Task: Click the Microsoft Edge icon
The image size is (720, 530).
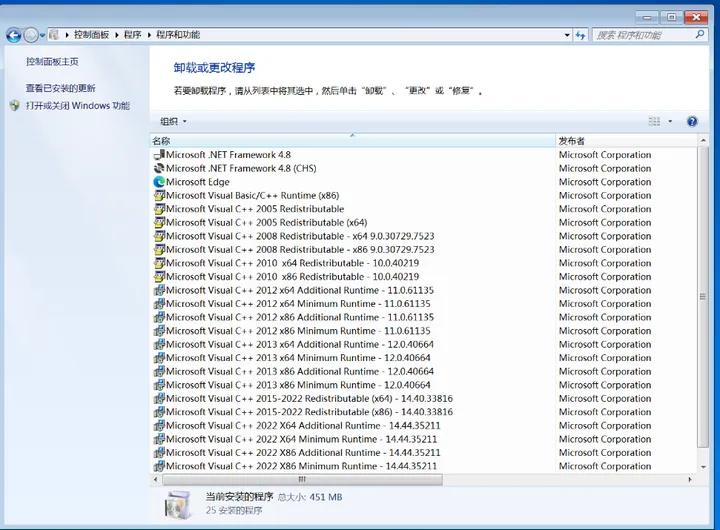Action: (159, 182)
